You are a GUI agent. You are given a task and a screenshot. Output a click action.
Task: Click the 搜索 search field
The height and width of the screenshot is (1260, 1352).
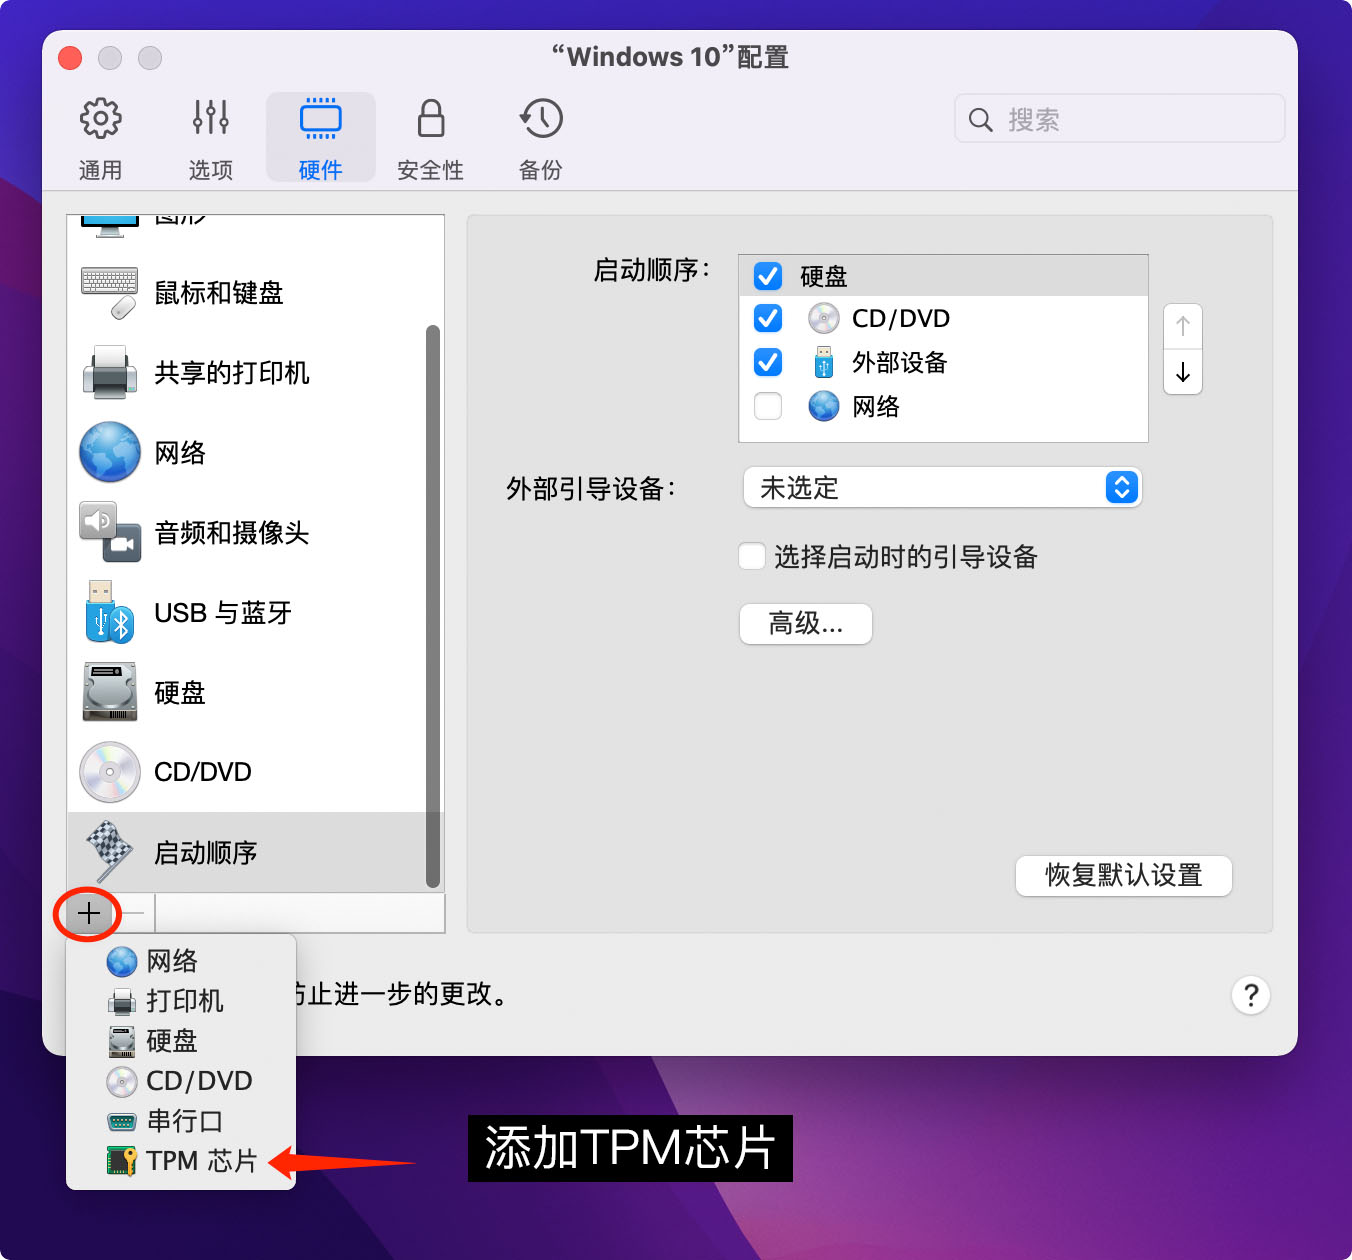coord(1120,119)
